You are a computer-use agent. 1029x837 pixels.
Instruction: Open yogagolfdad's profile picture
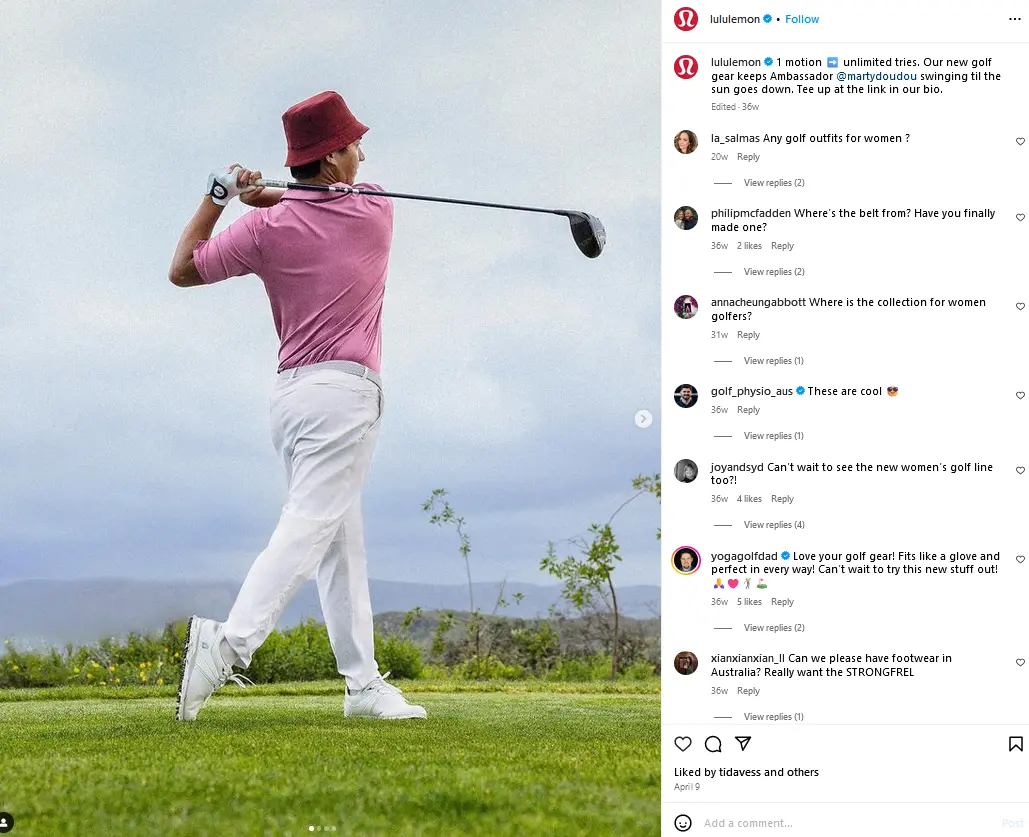[x=685, y=560]
